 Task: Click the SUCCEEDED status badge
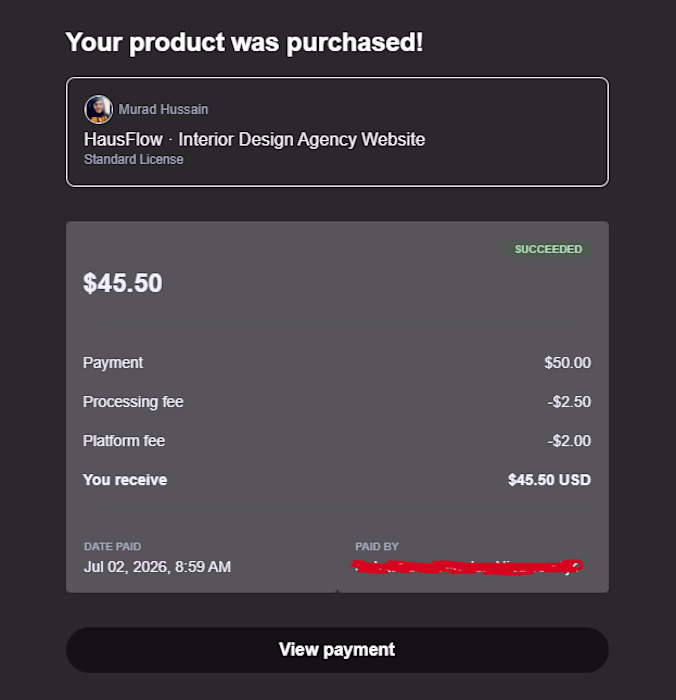[x=548, y=249]
